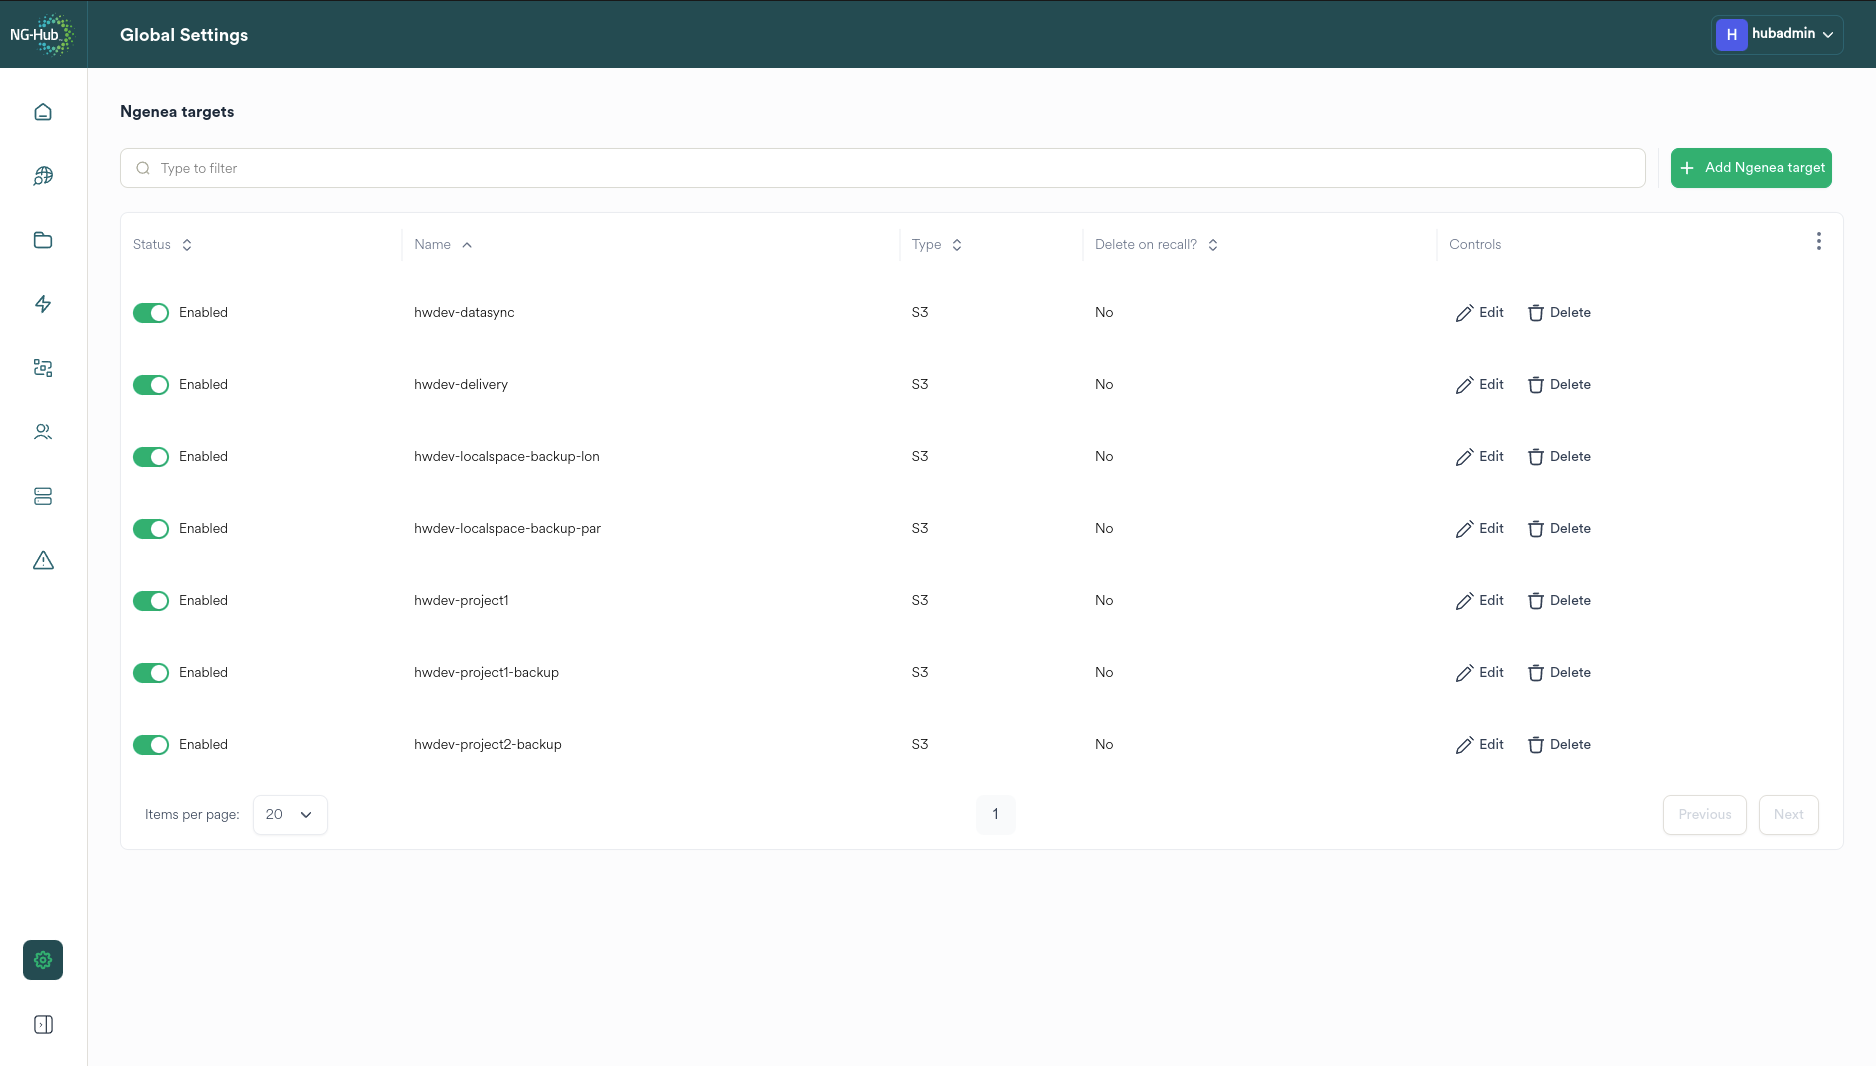This screenshot has height=1066, width=1876.
Task: Sort the table by Type column
Action: (x=936, y=244)
